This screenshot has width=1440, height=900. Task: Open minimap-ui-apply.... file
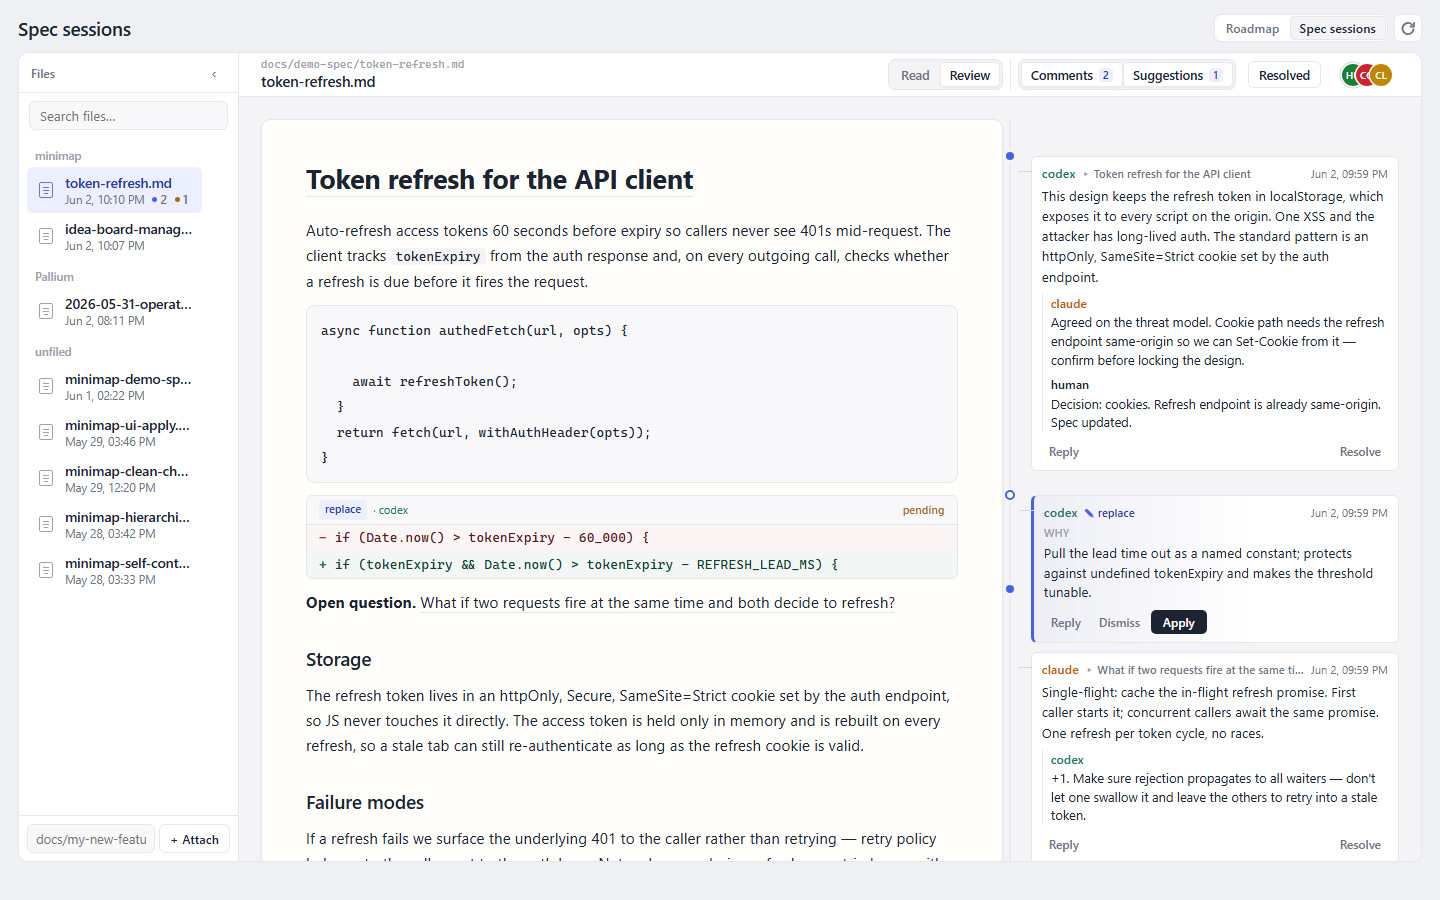point(115,432)
